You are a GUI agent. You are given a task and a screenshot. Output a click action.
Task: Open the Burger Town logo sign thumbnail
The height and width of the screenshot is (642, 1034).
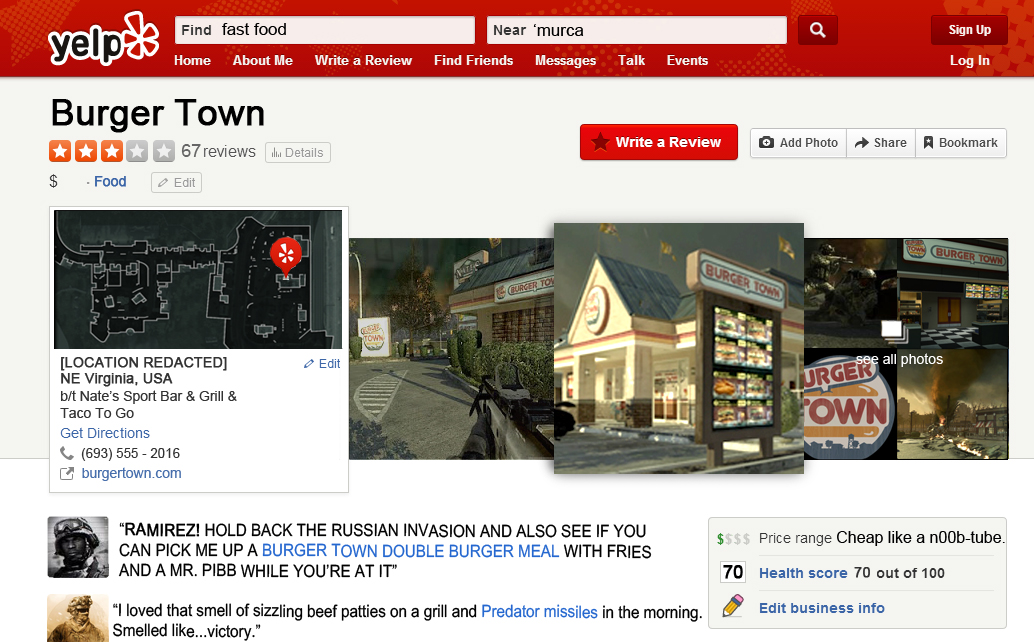(850, 404)
